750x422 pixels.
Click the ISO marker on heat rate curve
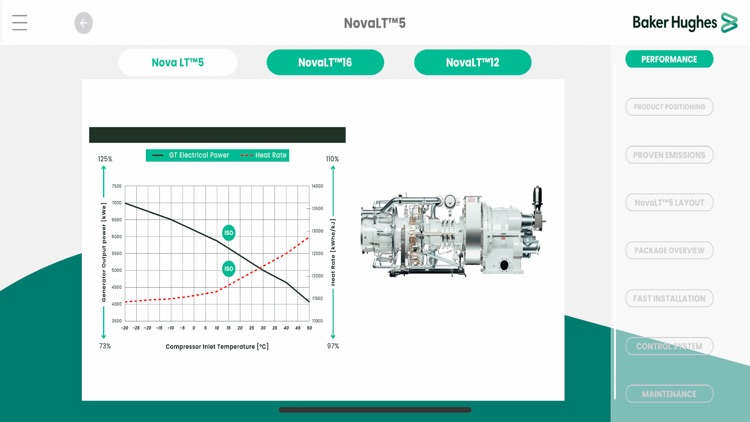[229, 268]
